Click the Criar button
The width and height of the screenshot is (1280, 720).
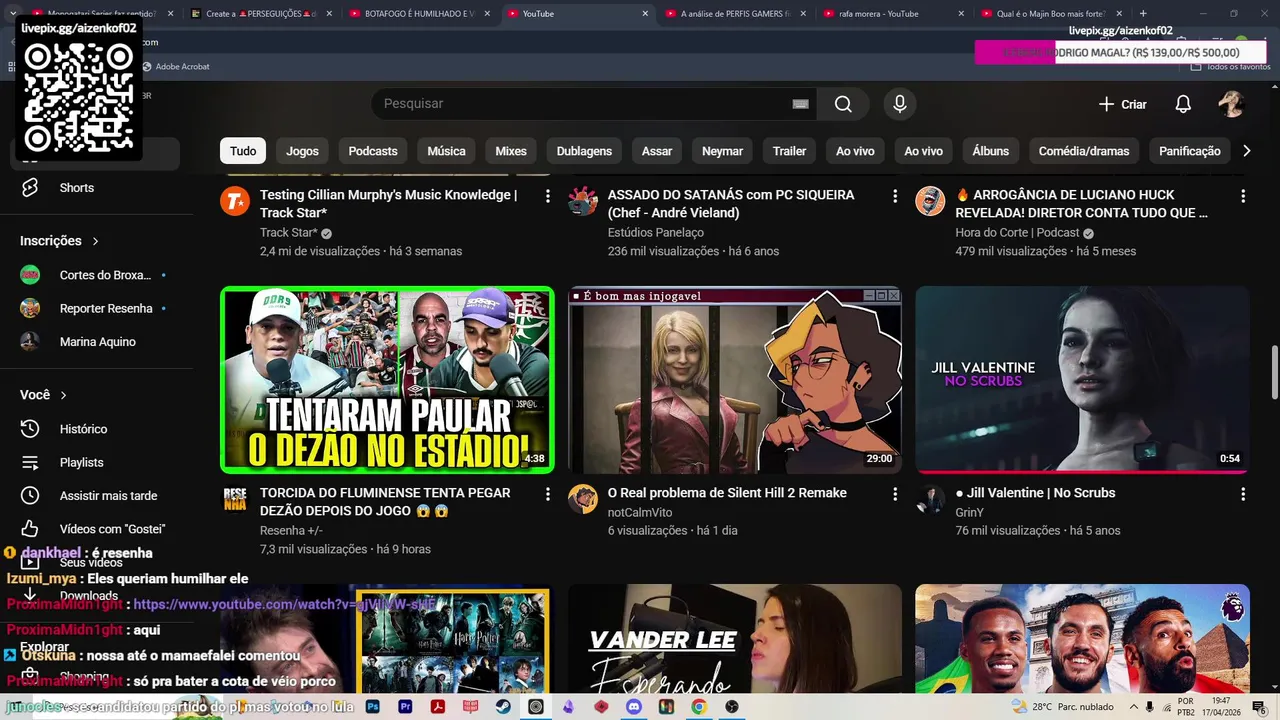(x=1122, y=104)
